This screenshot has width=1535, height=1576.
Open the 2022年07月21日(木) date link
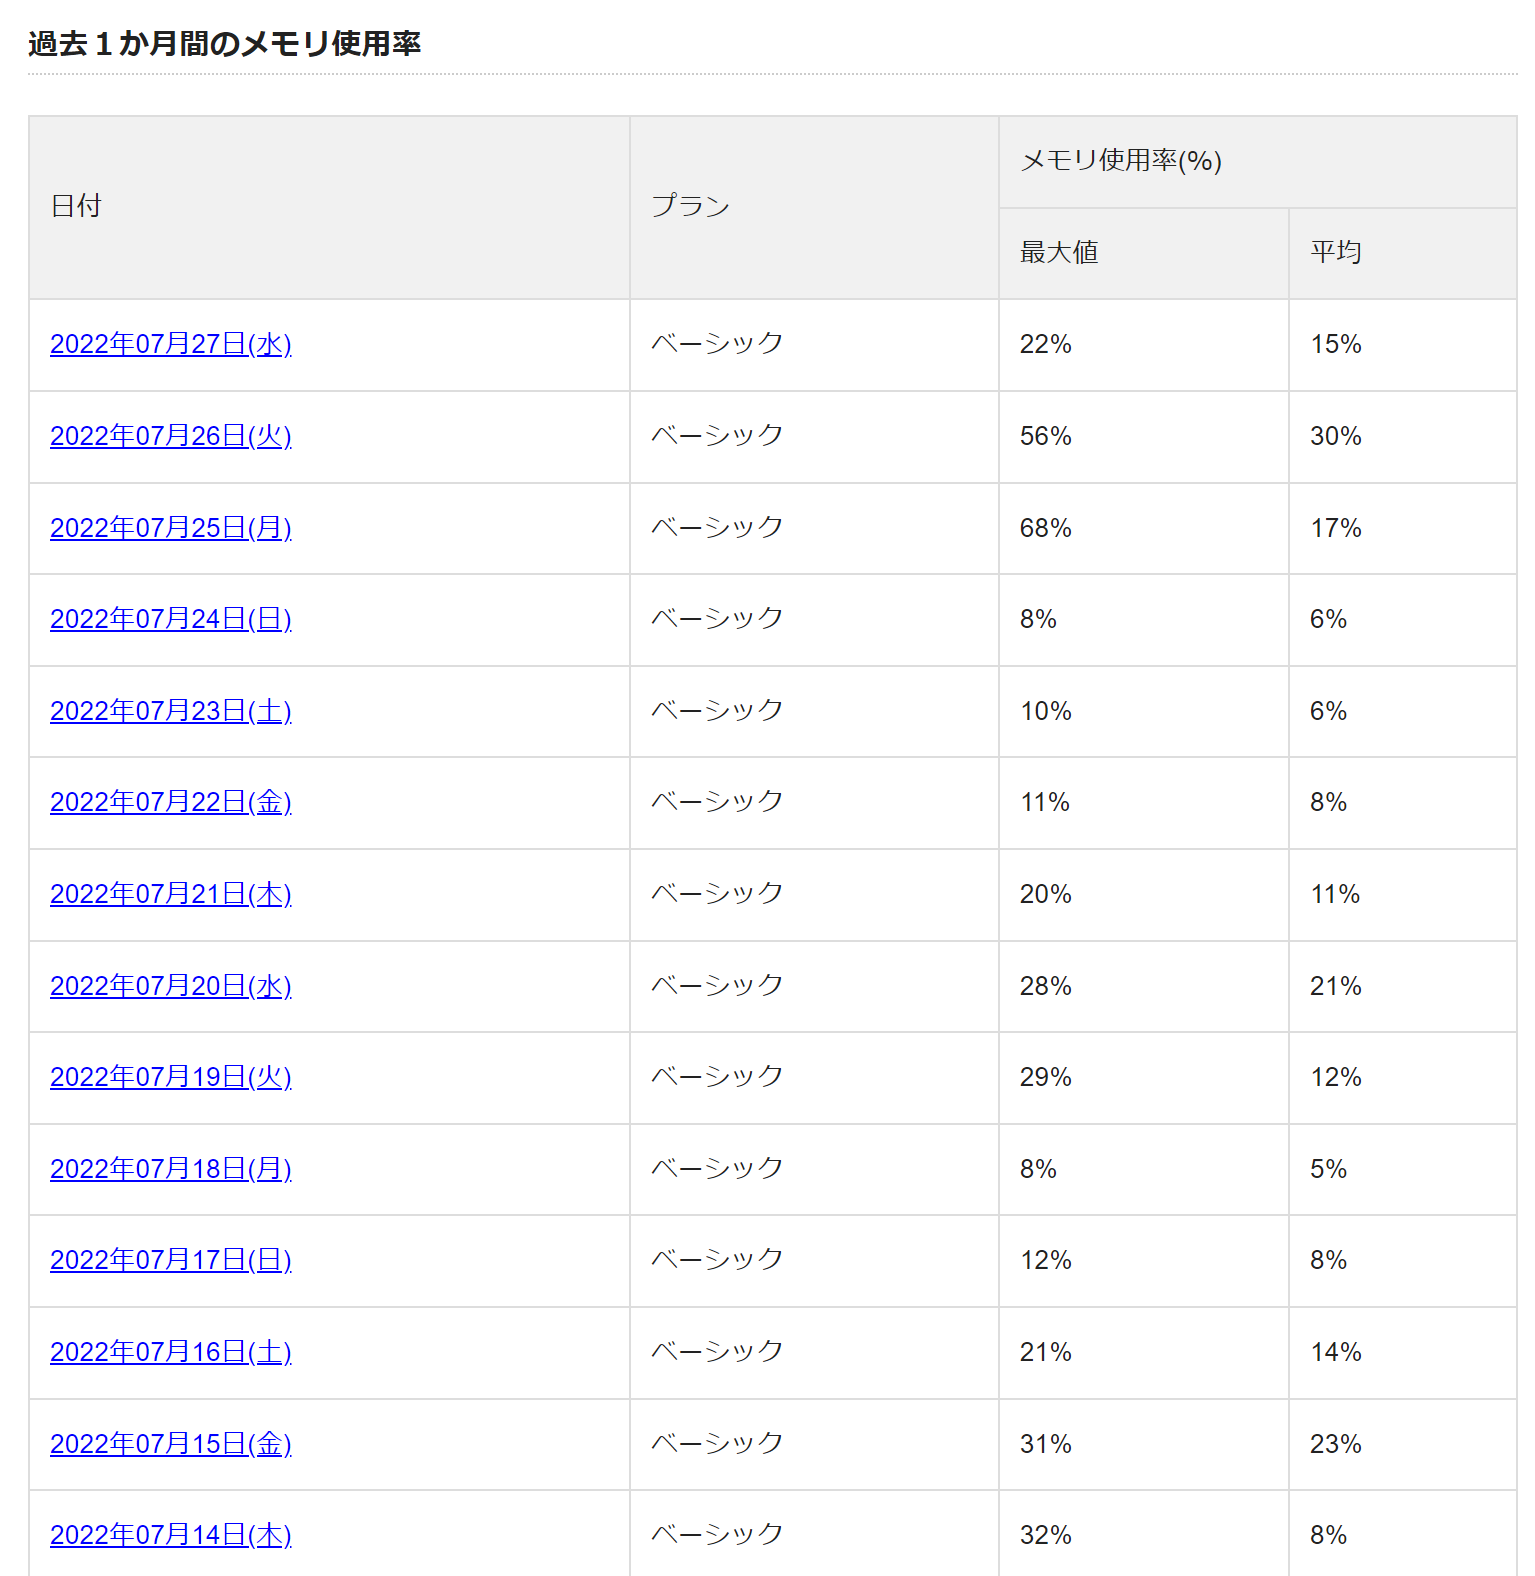click(x=171, y=894)
